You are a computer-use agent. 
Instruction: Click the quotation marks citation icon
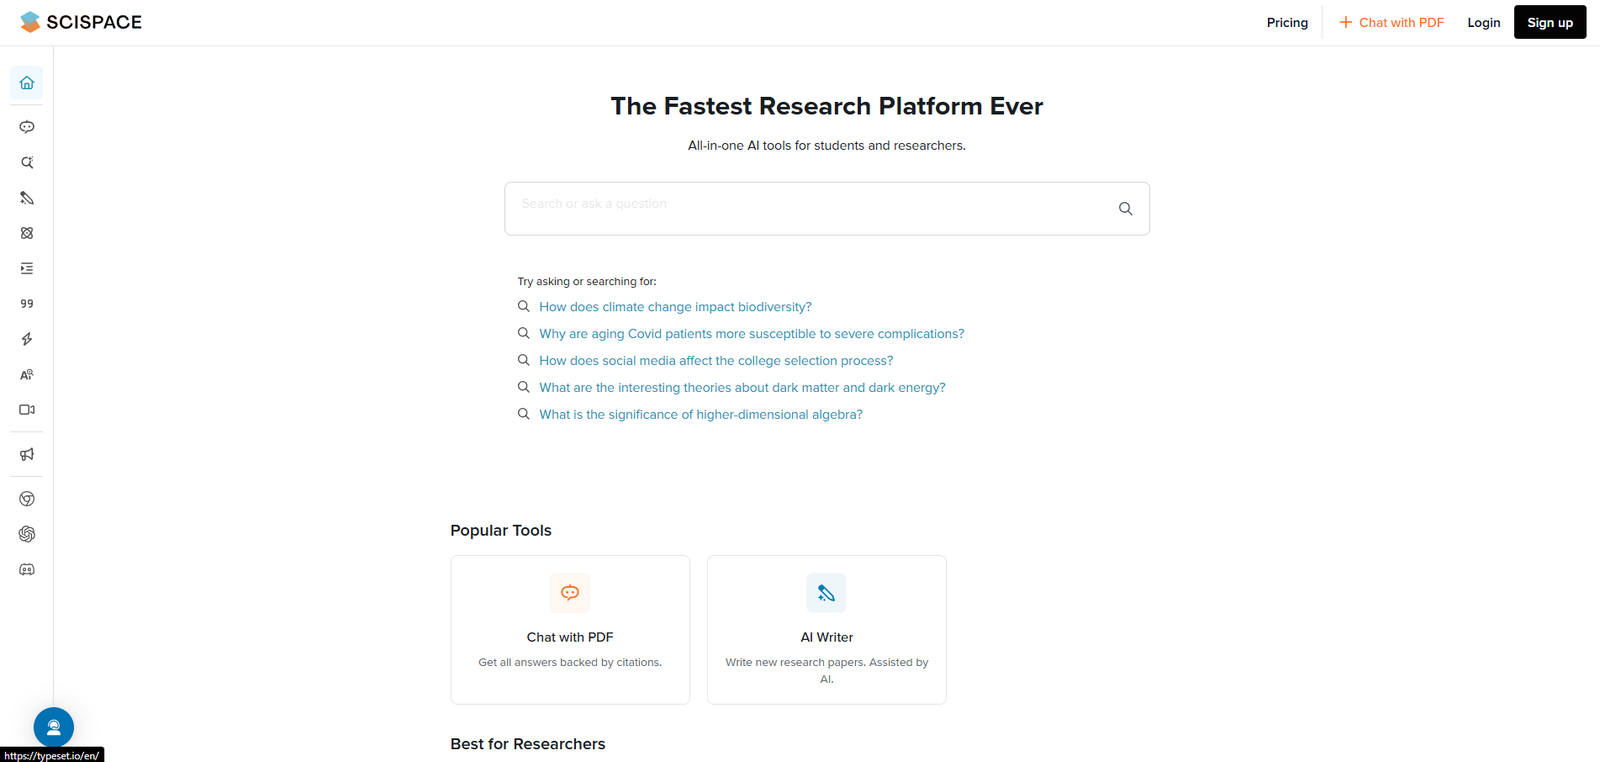(x=27, y=304)
